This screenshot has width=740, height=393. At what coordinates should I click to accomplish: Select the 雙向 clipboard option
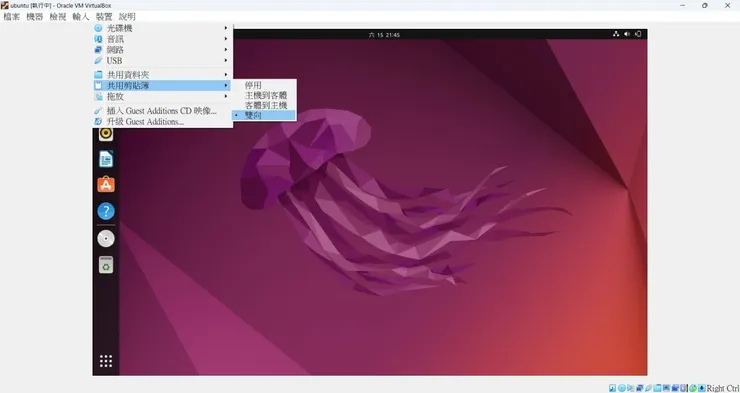264,115
